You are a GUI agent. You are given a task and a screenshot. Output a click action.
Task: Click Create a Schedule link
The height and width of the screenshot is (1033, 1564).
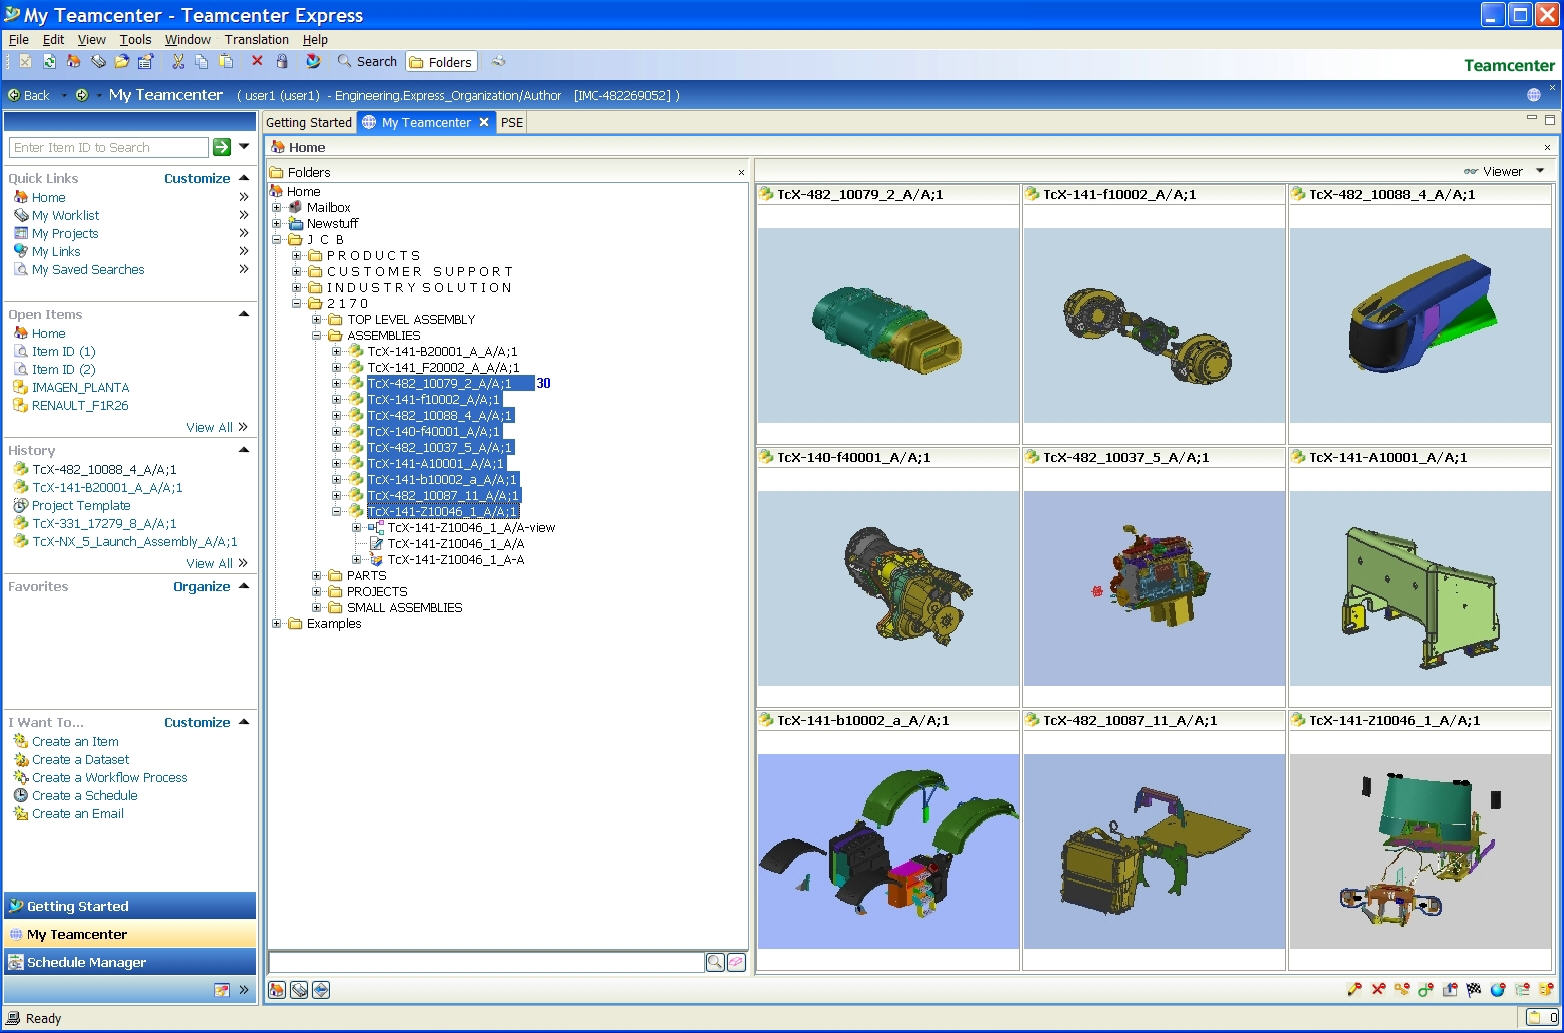point(84,795)
